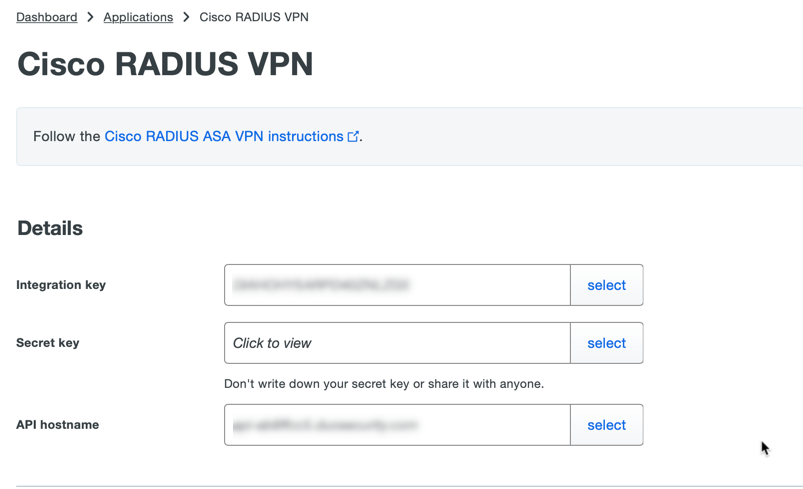Click select button beside API hostname
The image size is (803, 489).
point(607,425)
